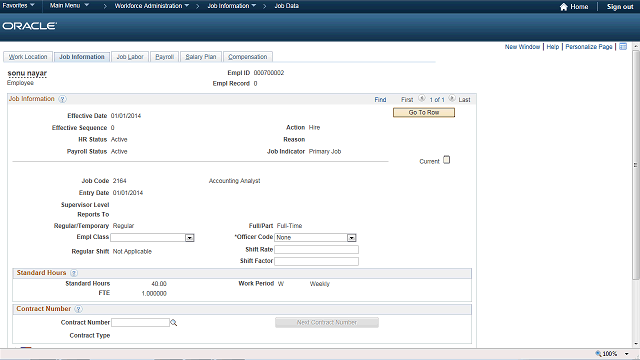Click into the Contract Number field
Screen dimensions: 640x360
tap(140, 322)
